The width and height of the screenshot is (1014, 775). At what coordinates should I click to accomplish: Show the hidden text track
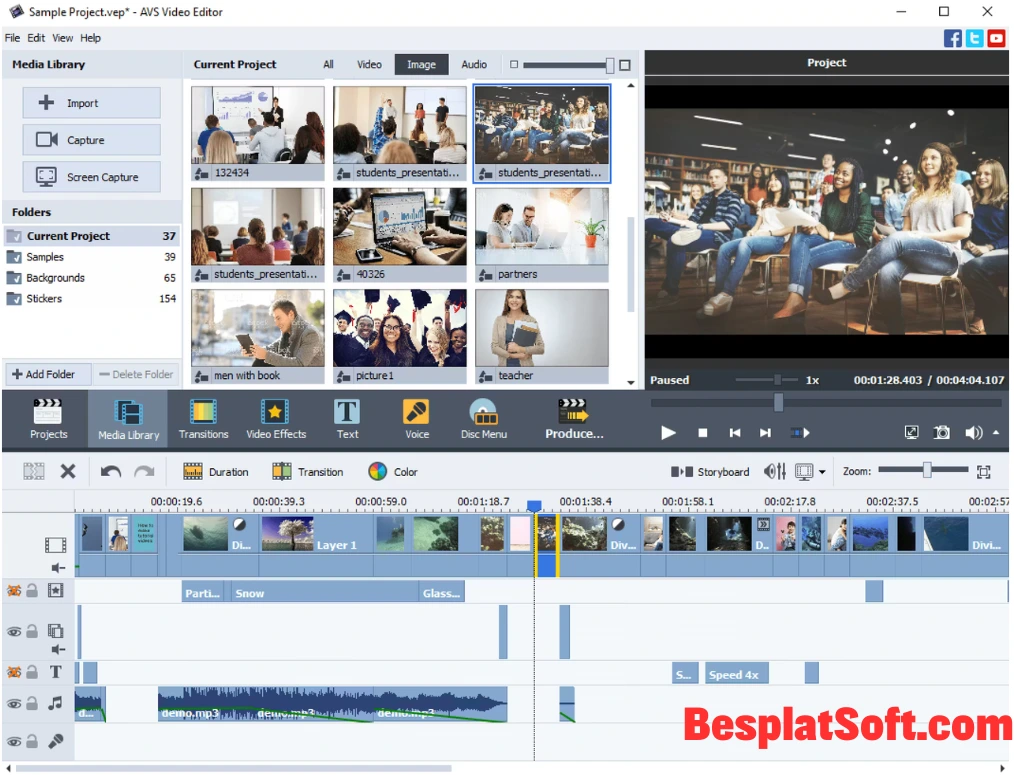pyautogui.click(x=13, y=670)
